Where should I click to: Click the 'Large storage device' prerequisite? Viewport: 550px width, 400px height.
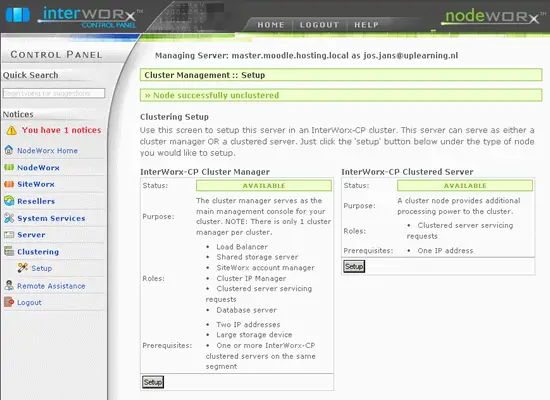[254, 335]
